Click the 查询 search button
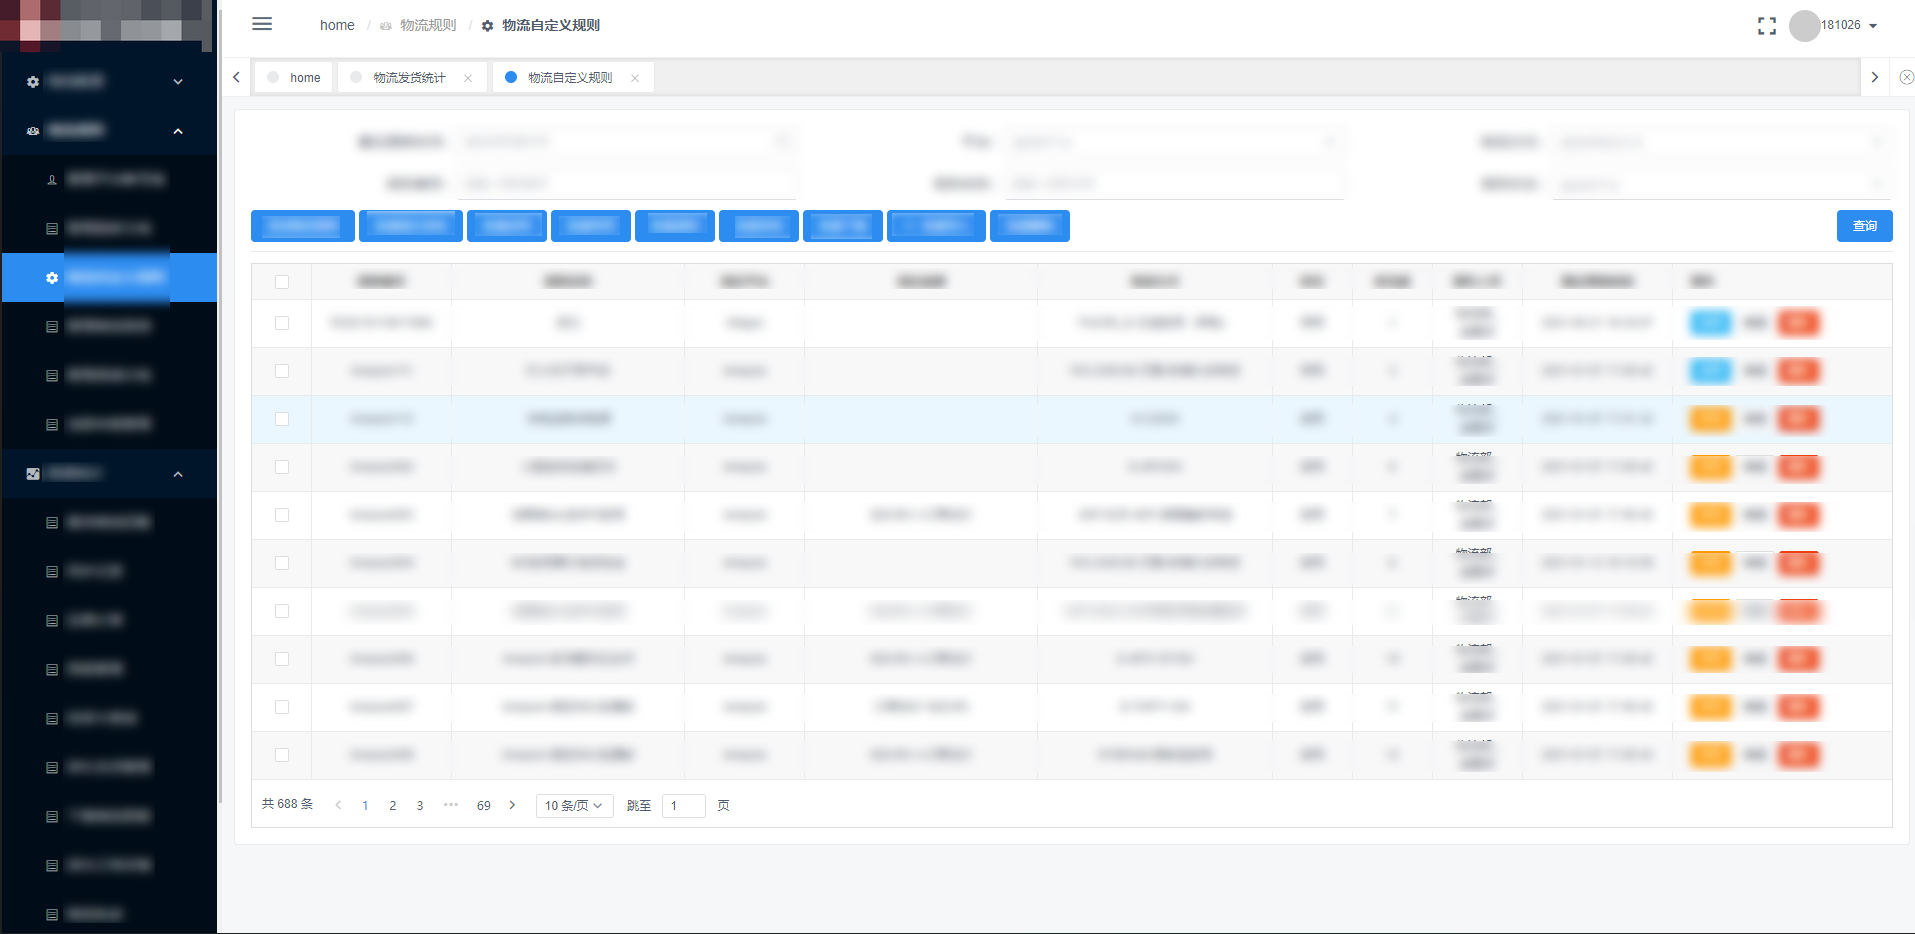This screenshot has height=934, width=1915. [1864, 226]
